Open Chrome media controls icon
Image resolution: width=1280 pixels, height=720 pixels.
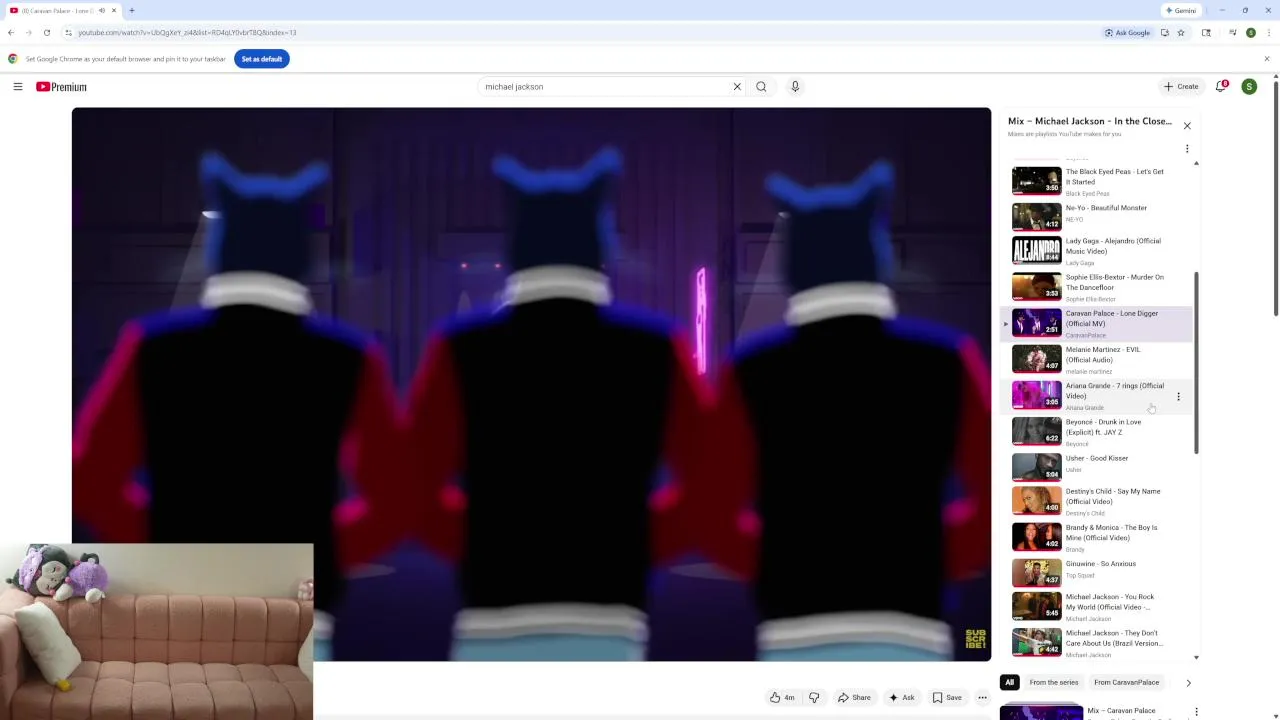click(x=1233, y=33)
